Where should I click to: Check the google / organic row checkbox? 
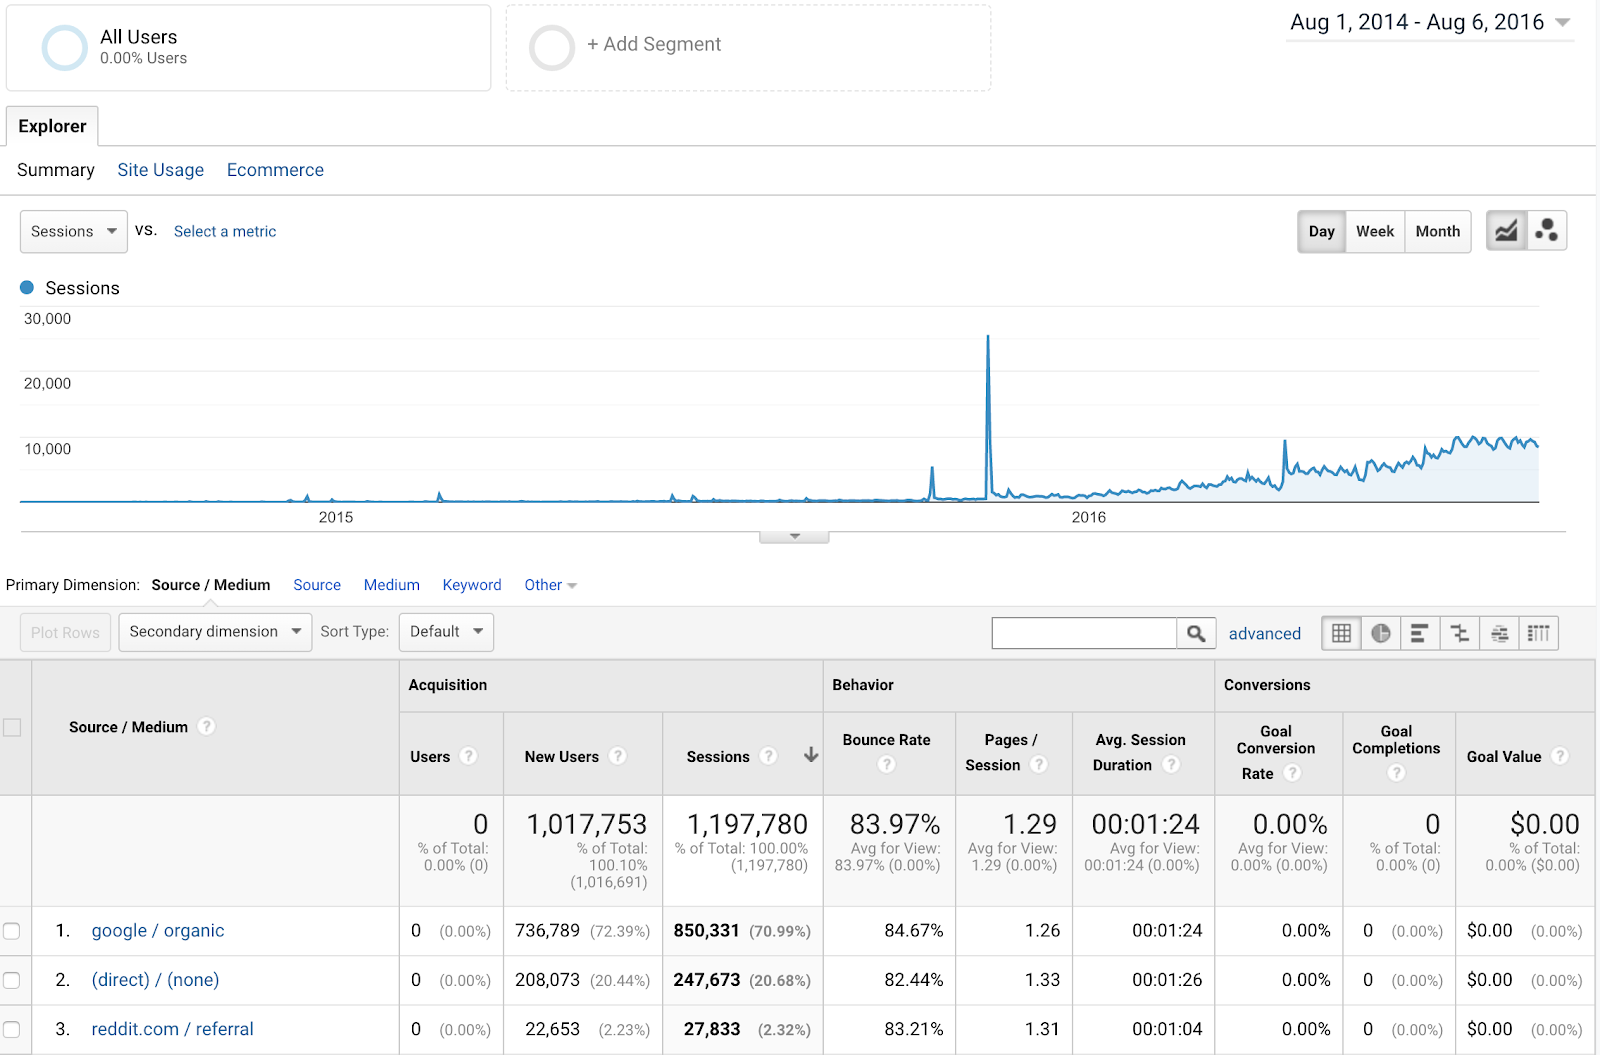pyautogui.click(x=11, y=931)
